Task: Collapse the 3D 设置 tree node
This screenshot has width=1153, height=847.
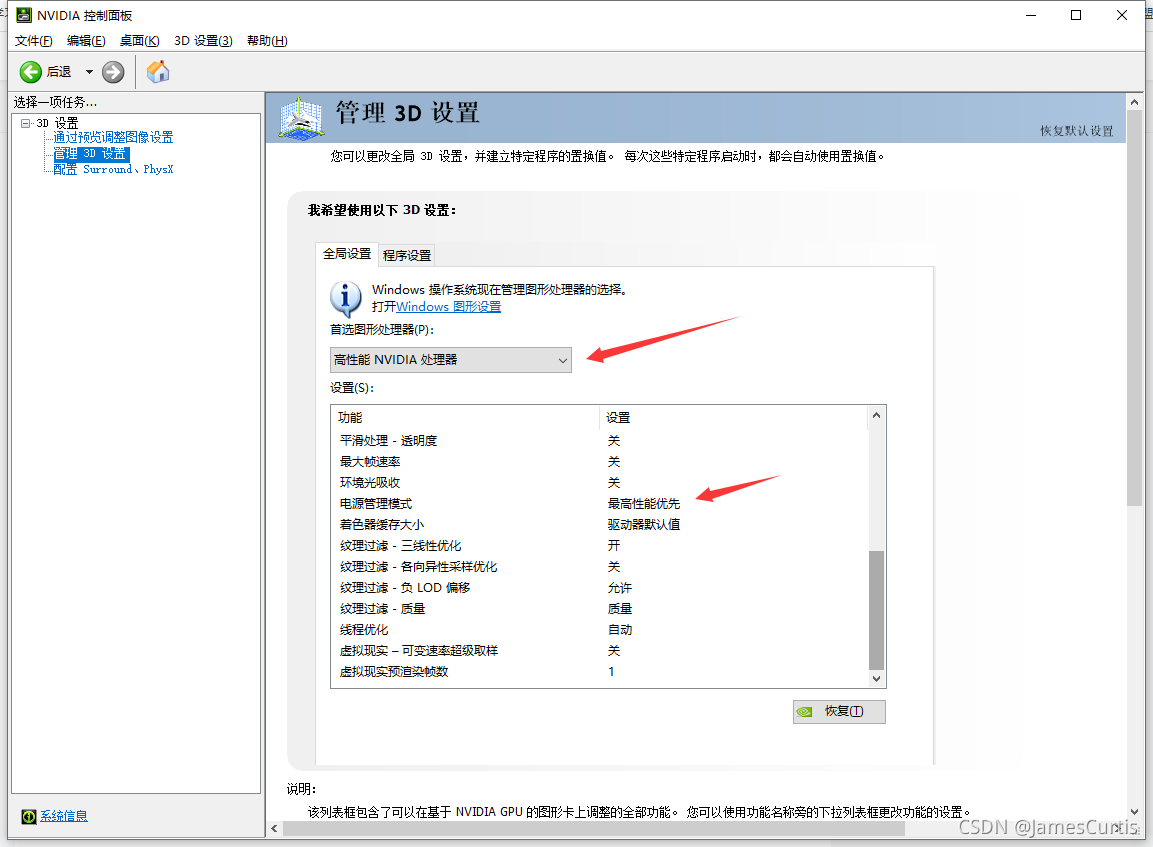Action: [x=26, y=123]
